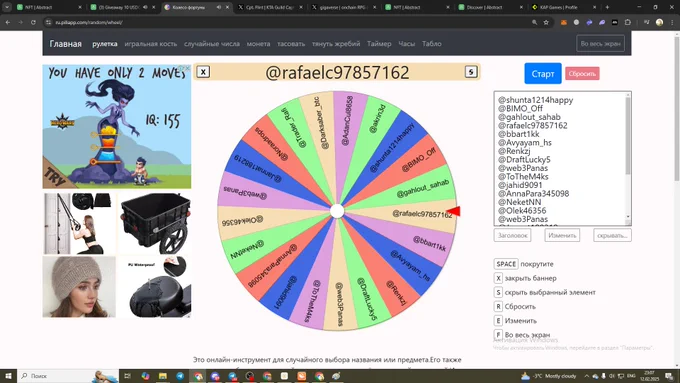
Task: Open the browser zoom magnifier icon
Action: (x=534, y=22)
